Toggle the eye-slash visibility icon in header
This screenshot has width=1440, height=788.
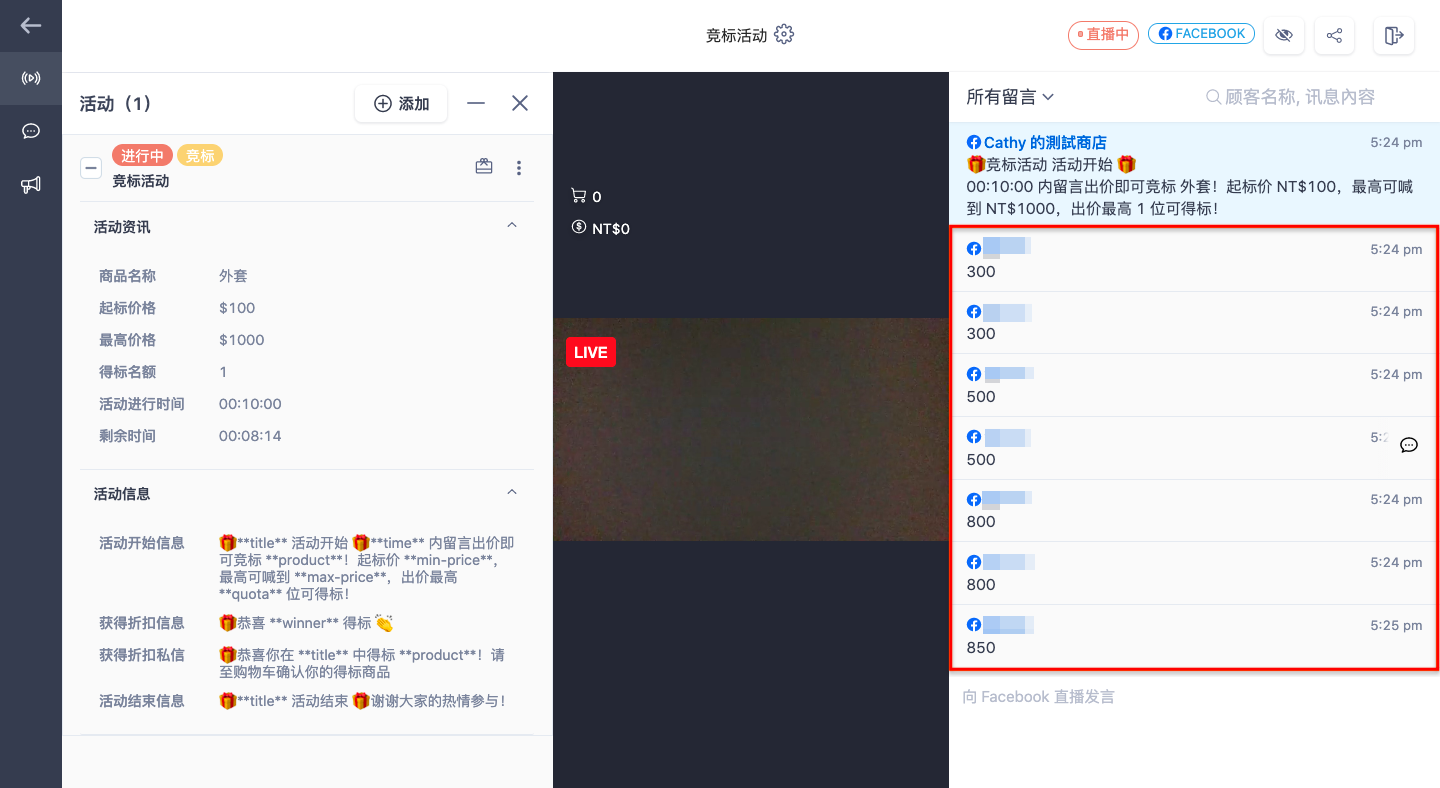[x=1284, y=35]
